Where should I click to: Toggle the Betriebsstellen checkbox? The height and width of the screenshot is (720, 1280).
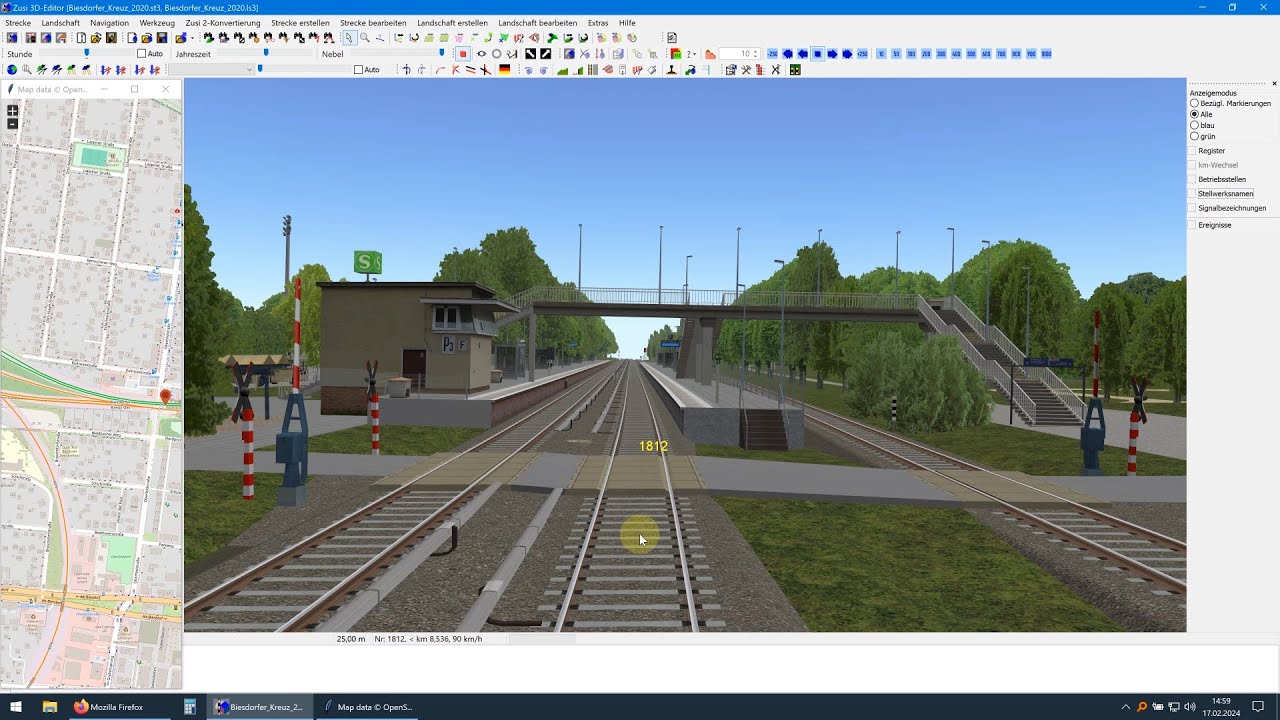pyautogui.click(x=1192, y=180)
